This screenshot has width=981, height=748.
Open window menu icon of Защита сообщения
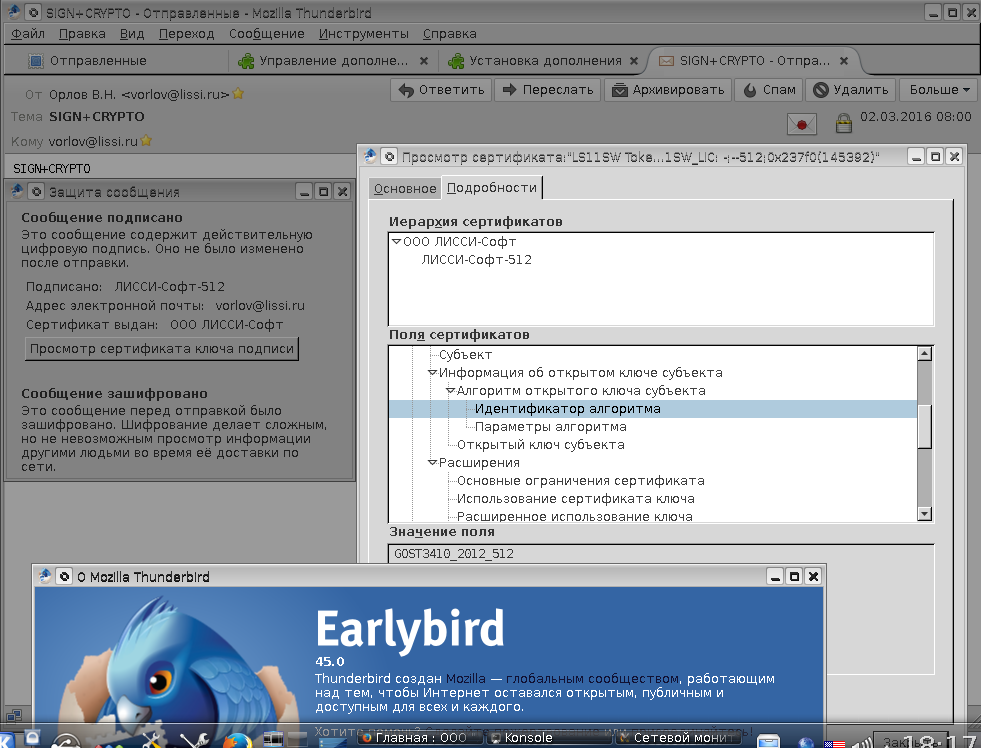[17, 191]
